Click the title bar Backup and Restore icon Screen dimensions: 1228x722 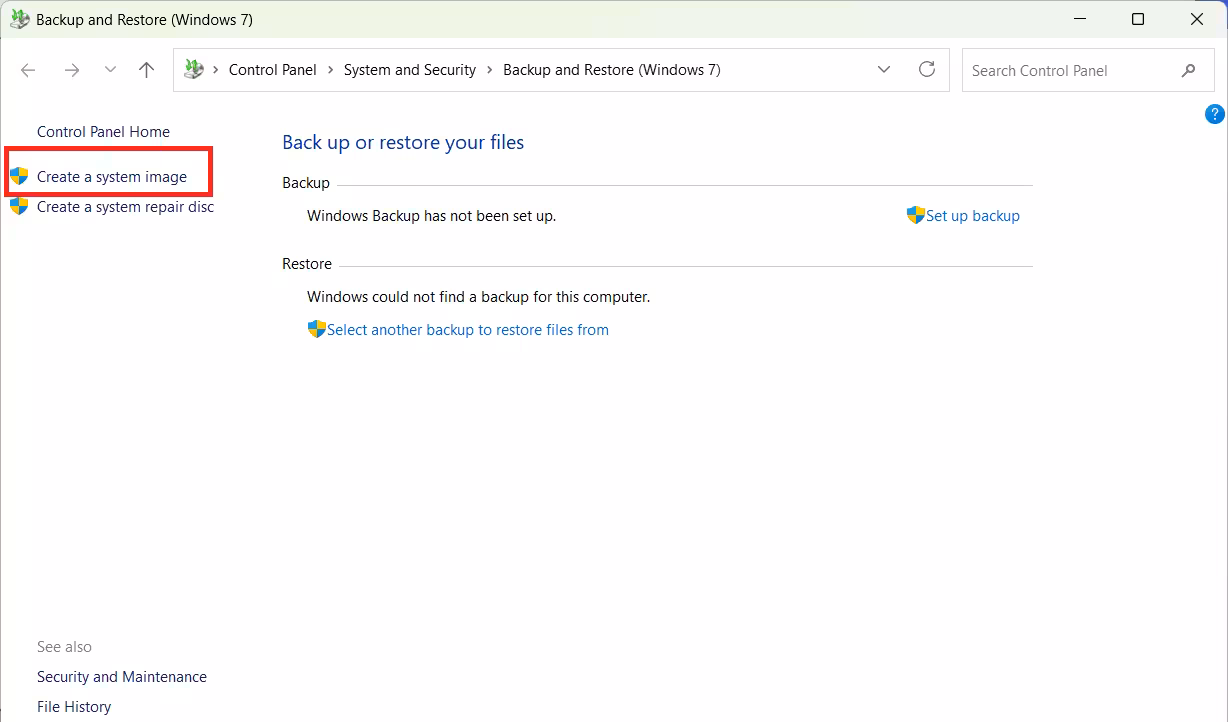pos(19,19)
